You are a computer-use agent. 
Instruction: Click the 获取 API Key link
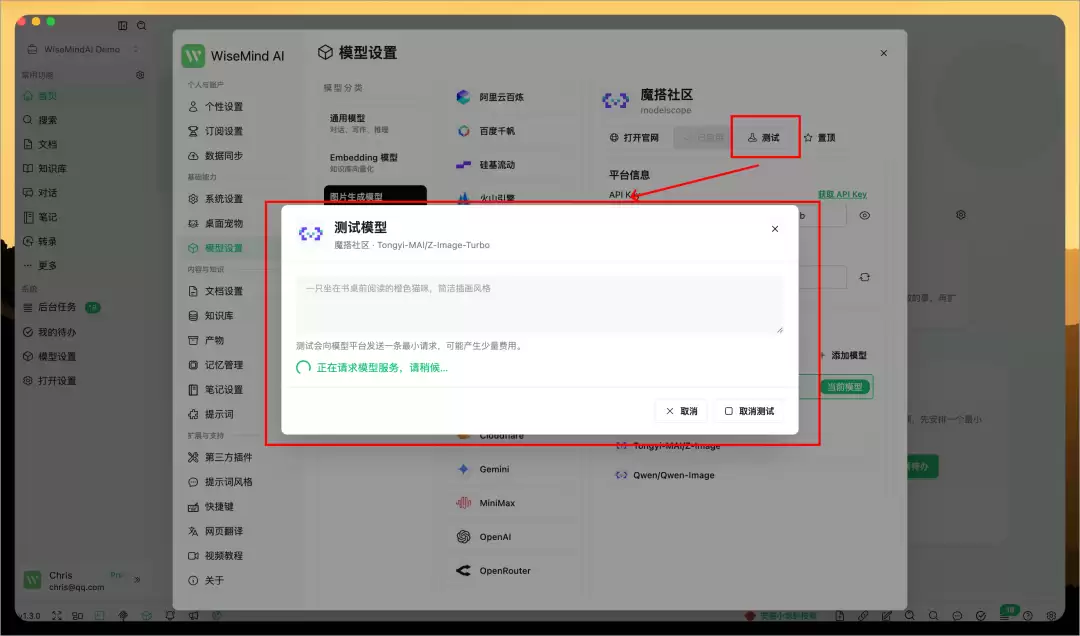coord(842,194)
